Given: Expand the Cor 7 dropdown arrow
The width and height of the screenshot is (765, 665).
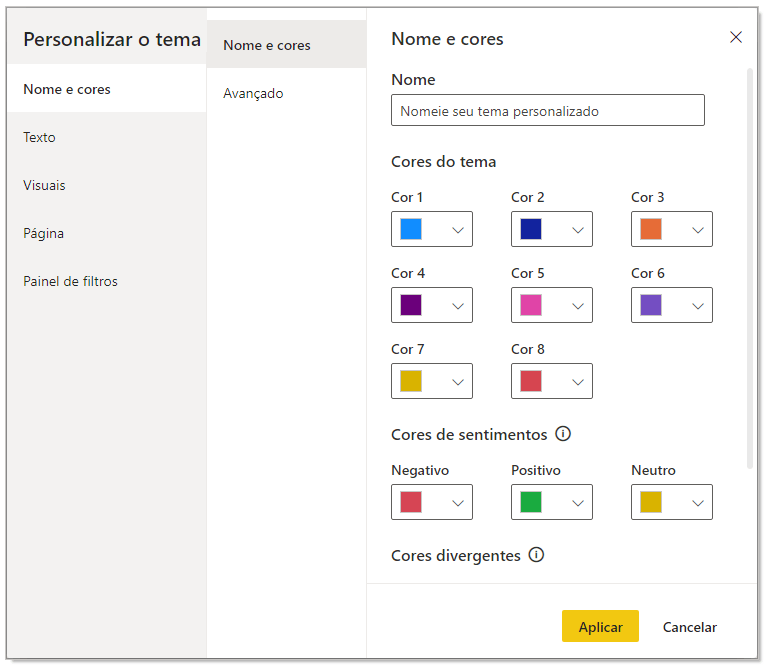Looking at the screenshot, I should (x=458, y=382).
